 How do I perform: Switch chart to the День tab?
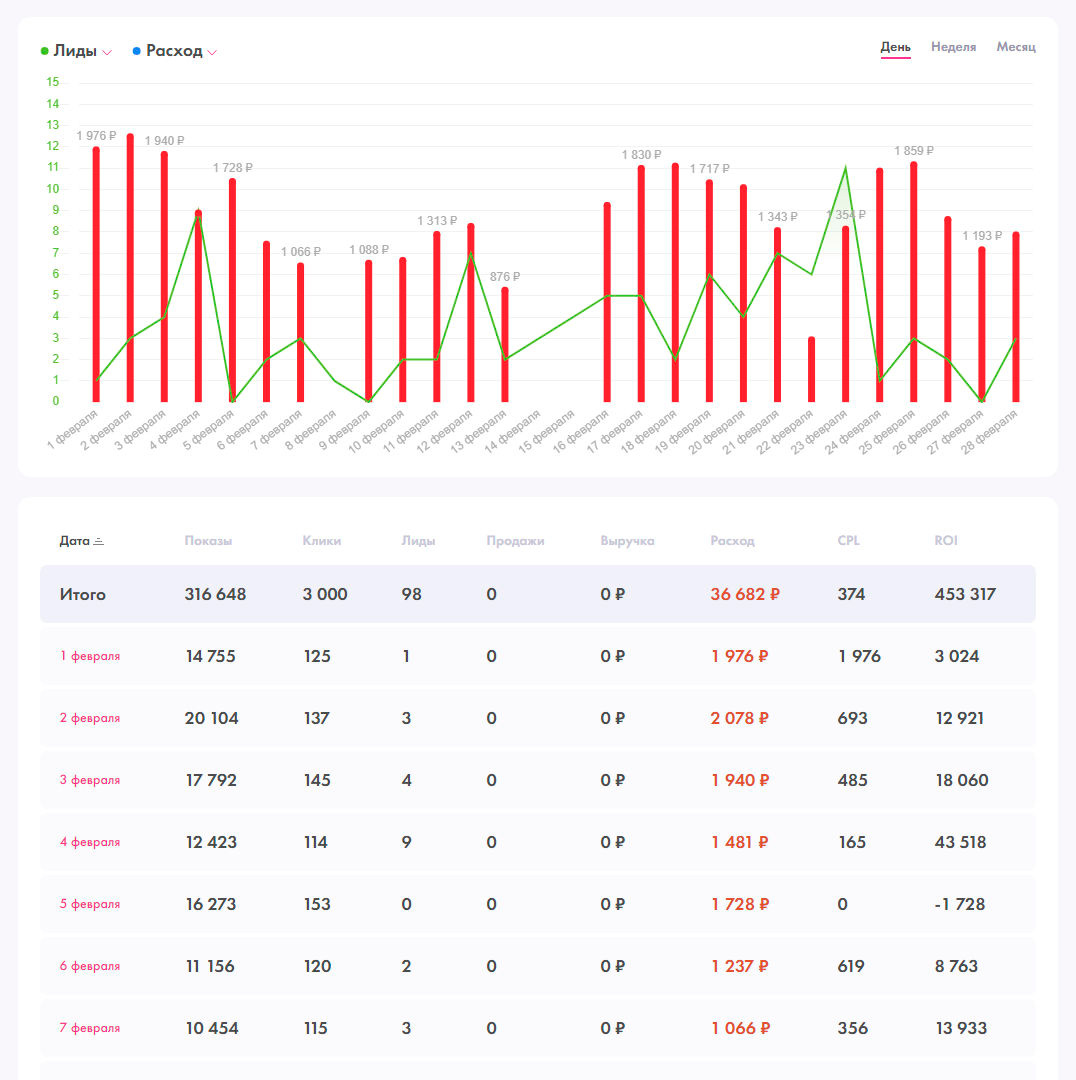point(896,47)
